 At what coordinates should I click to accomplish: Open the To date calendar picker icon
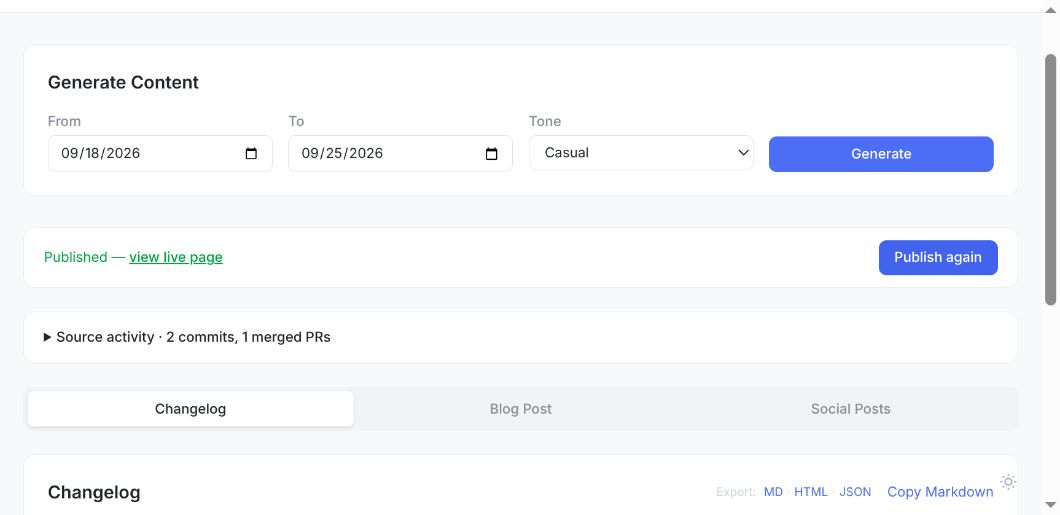coord(491,153)
